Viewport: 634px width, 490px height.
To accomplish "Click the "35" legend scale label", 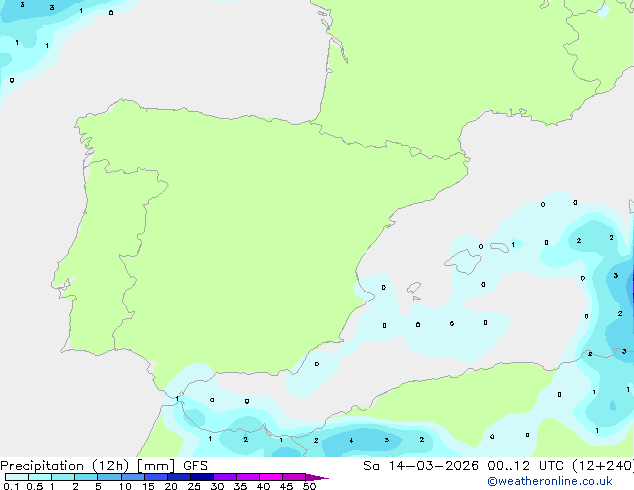I will pos(240,486).
